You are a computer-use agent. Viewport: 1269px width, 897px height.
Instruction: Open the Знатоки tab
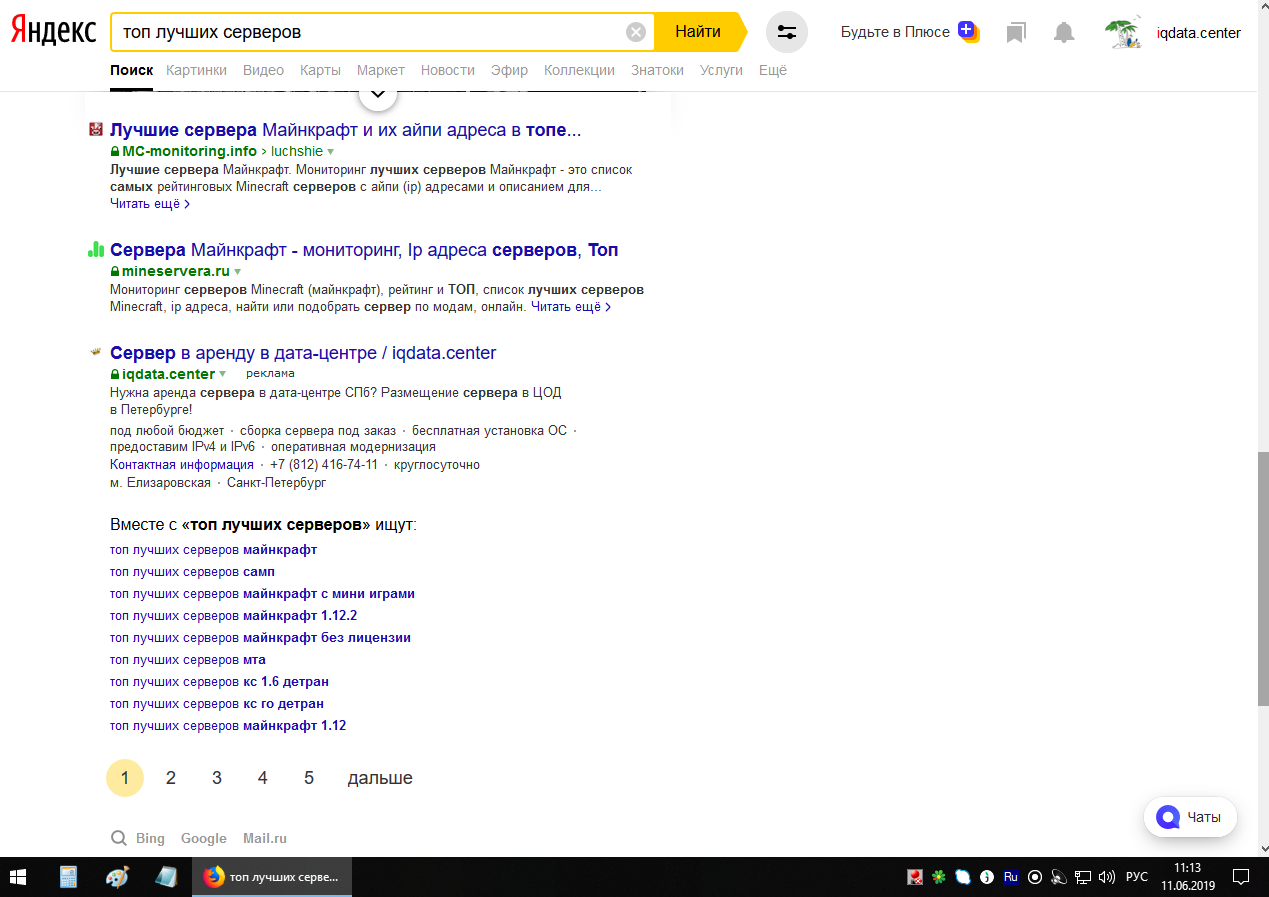point(657,70)
